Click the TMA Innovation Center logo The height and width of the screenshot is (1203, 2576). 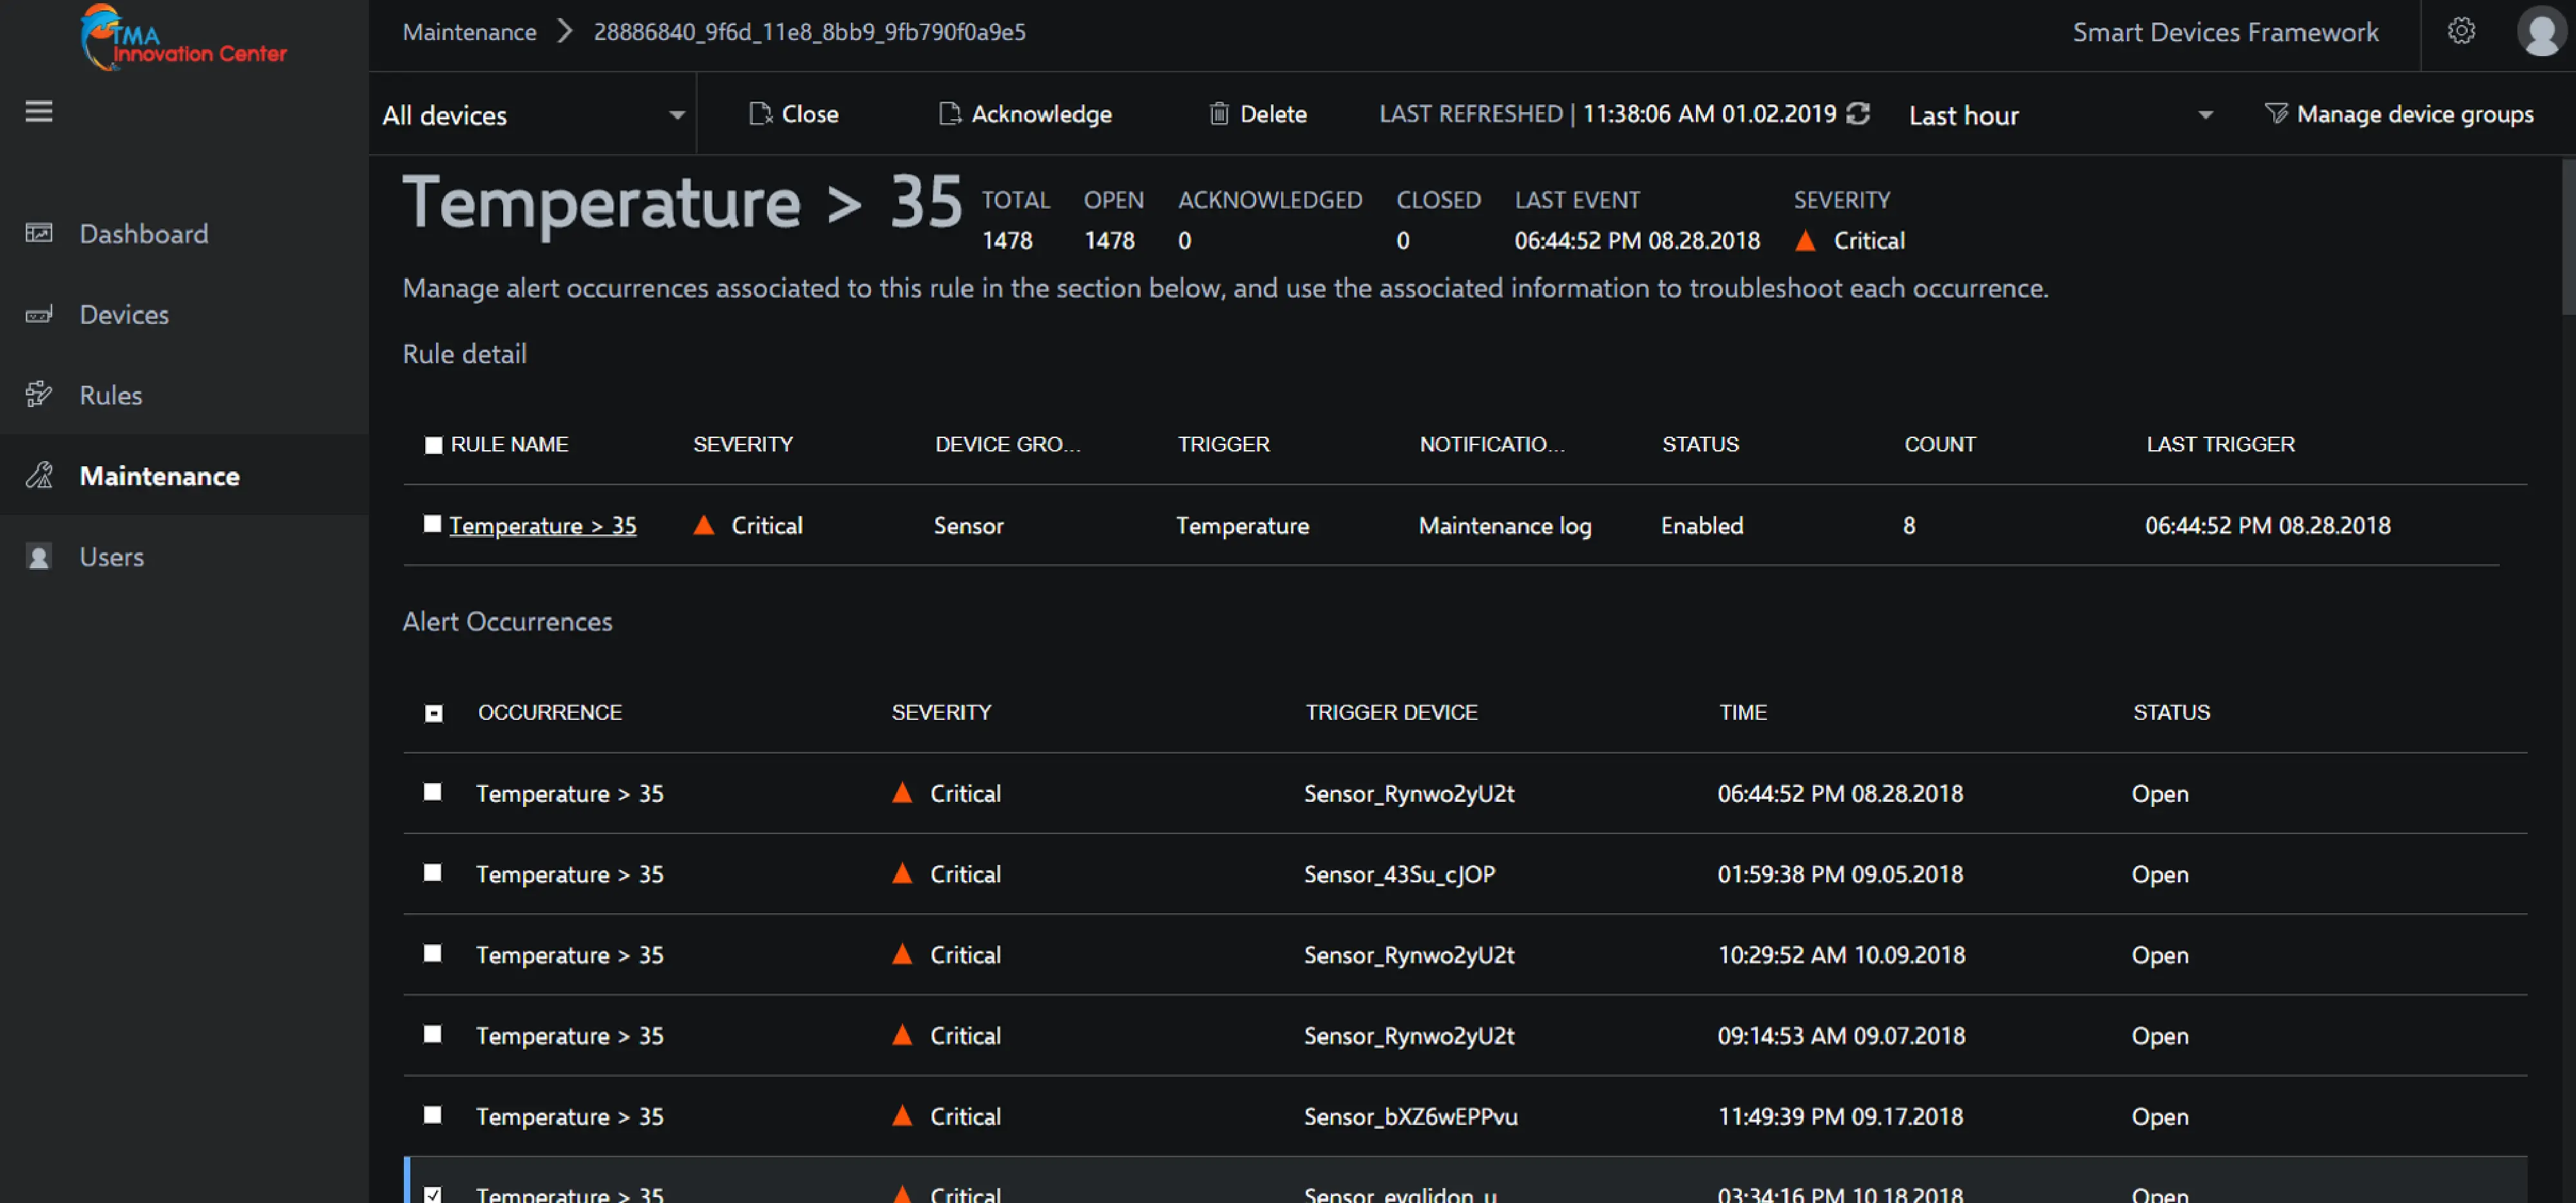point(184,38)
